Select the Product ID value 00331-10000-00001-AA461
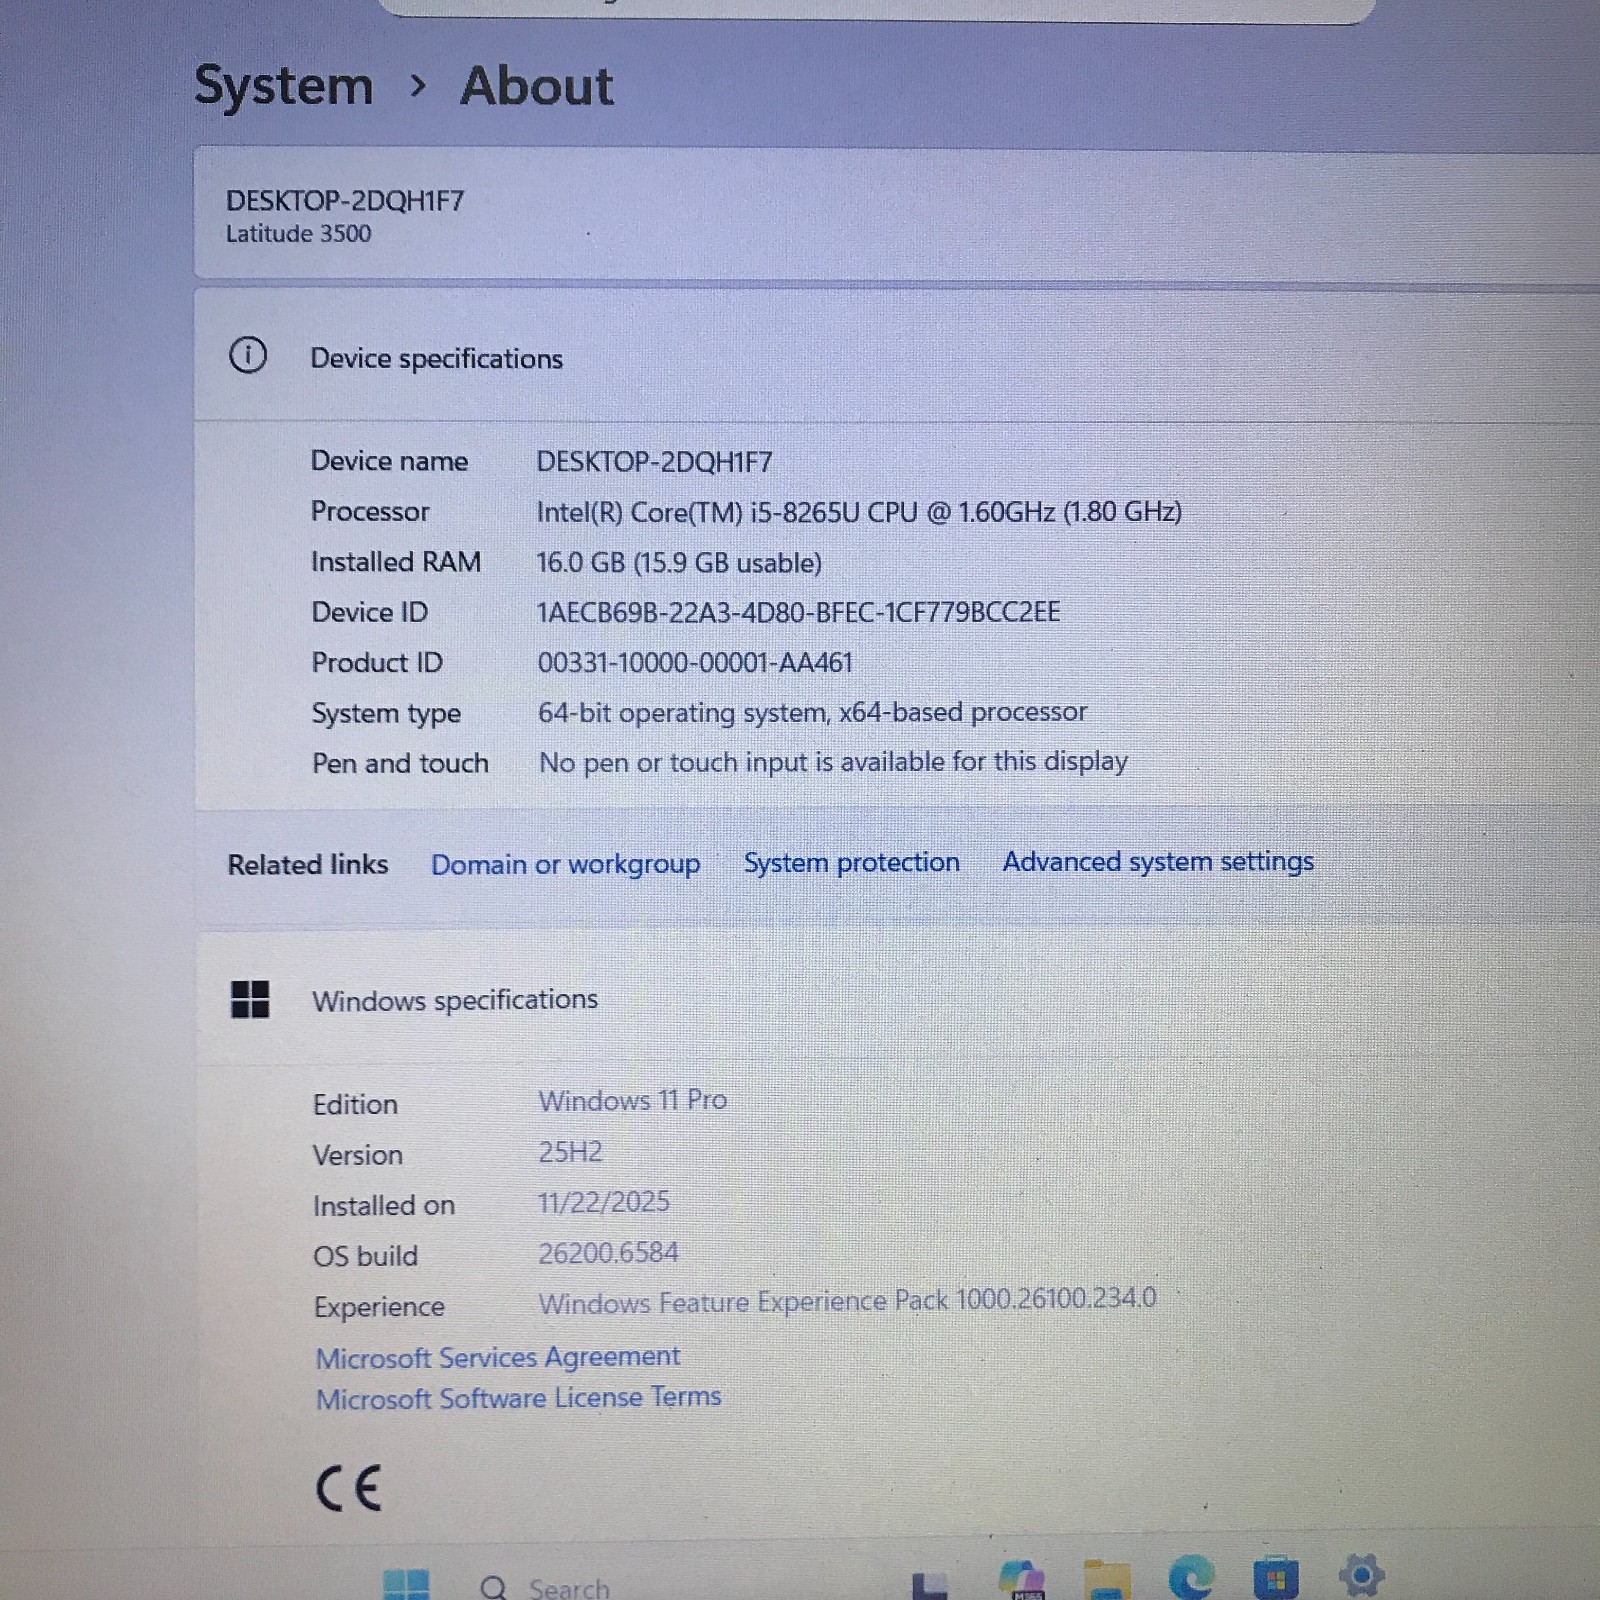 [x=695, y=662]
